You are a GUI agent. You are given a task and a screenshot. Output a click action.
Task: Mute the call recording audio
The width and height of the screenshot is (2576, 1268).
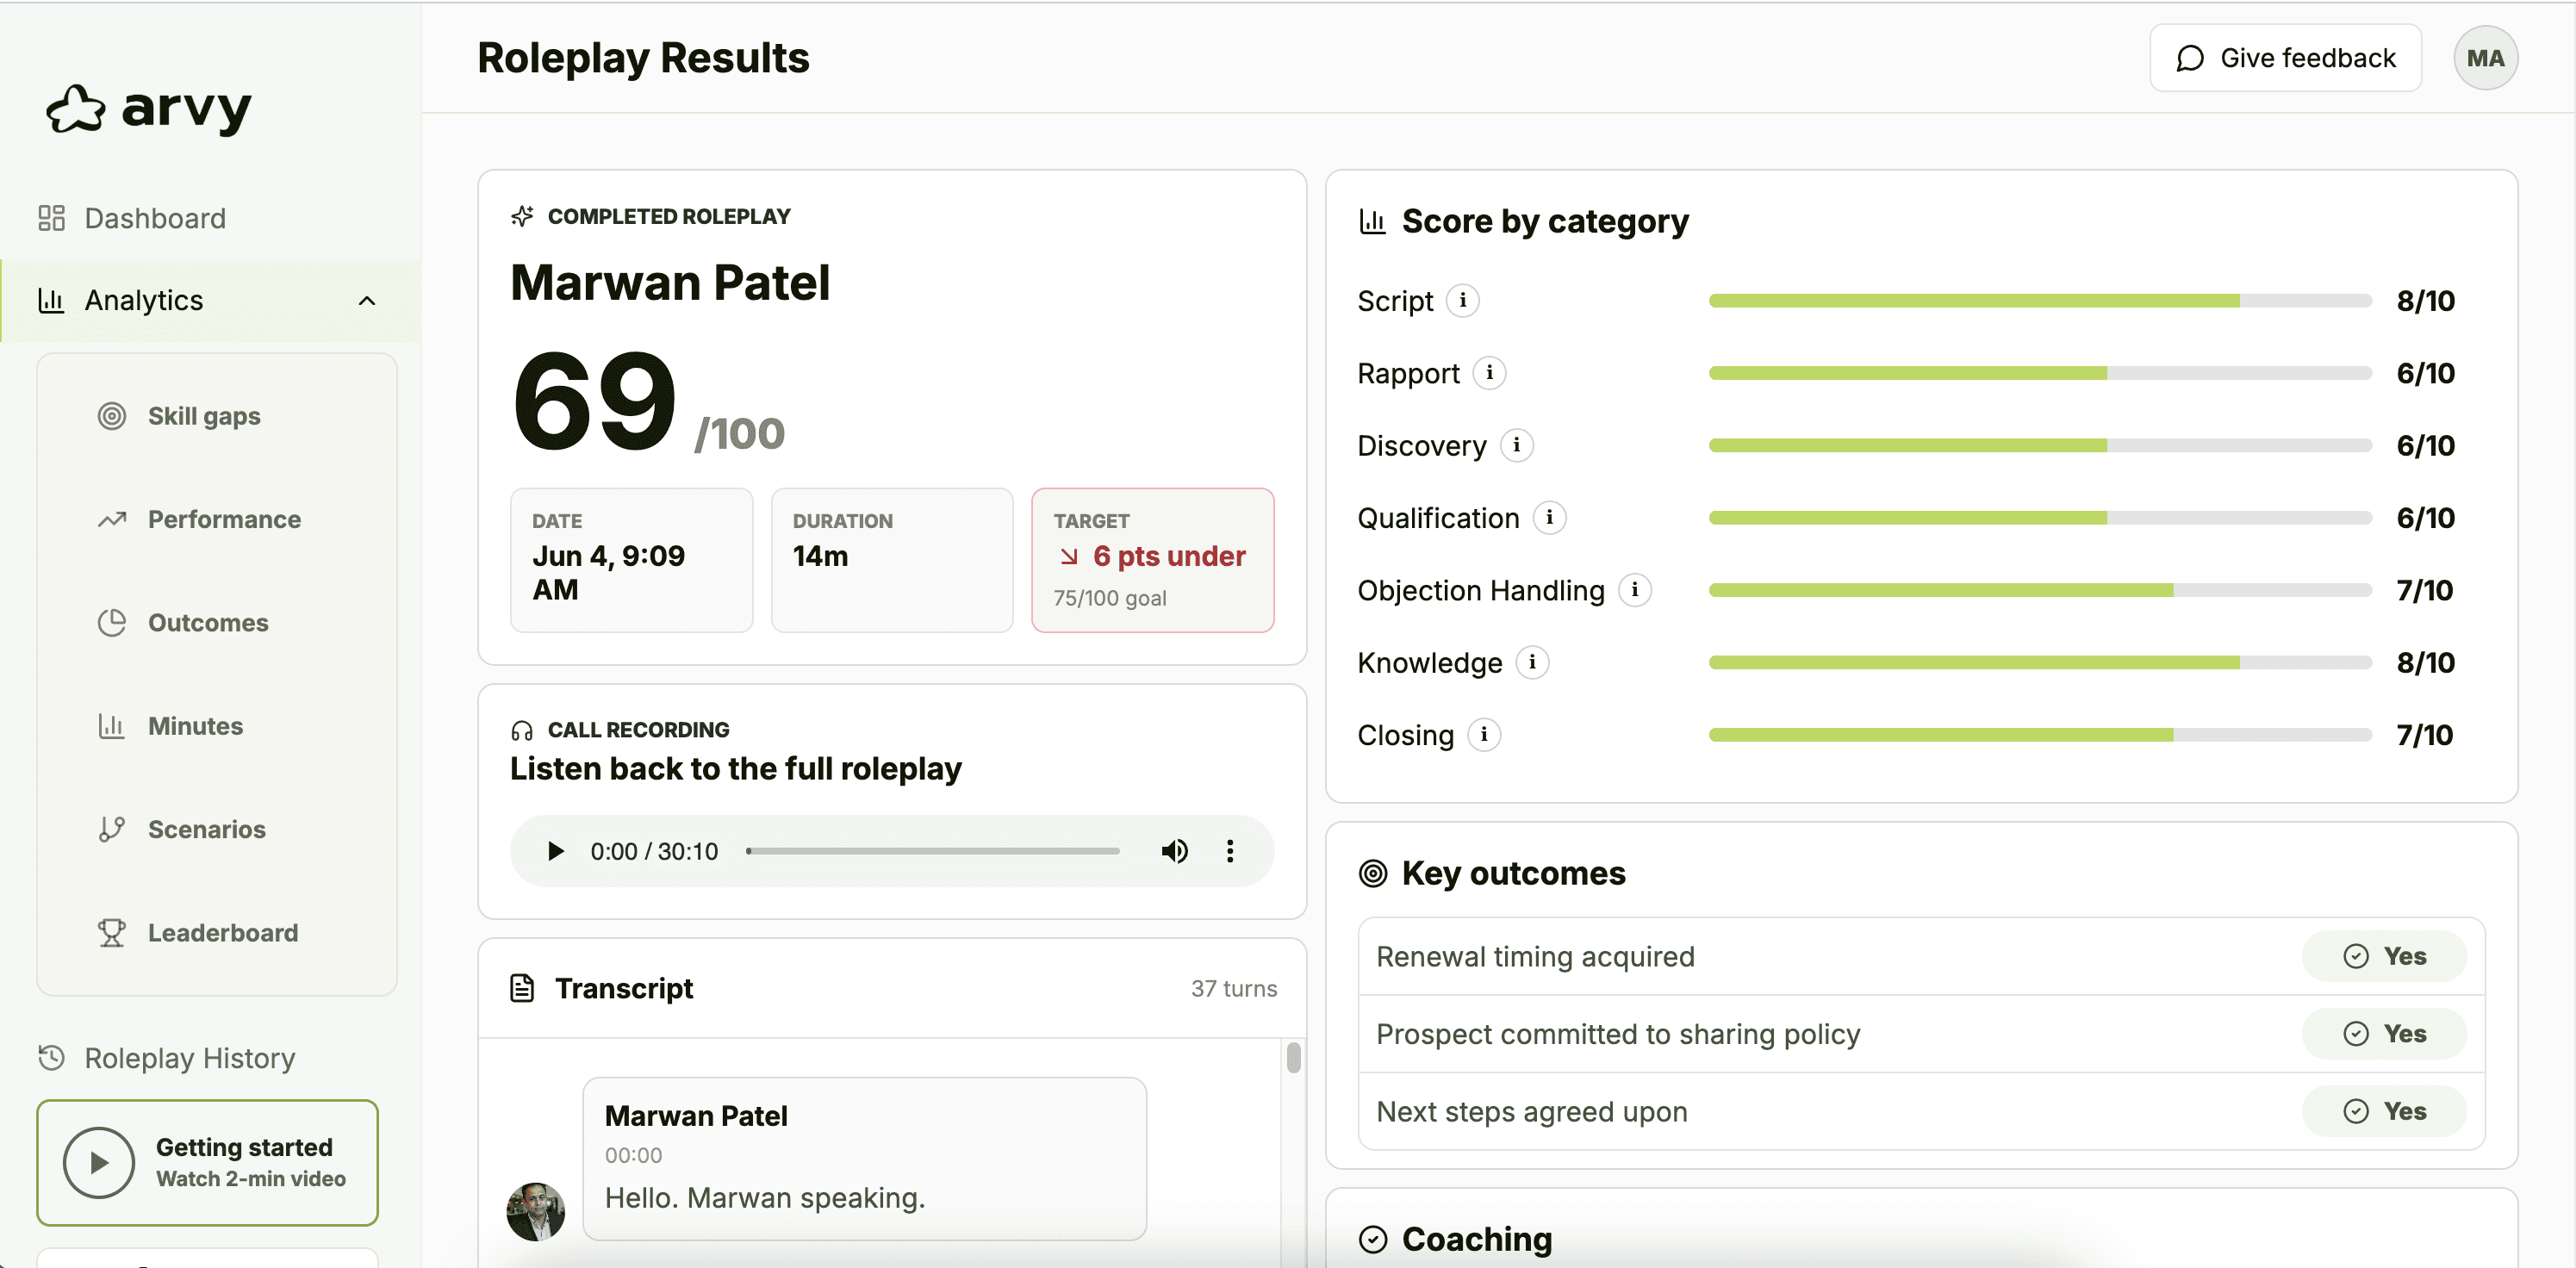click(1175, 851)
